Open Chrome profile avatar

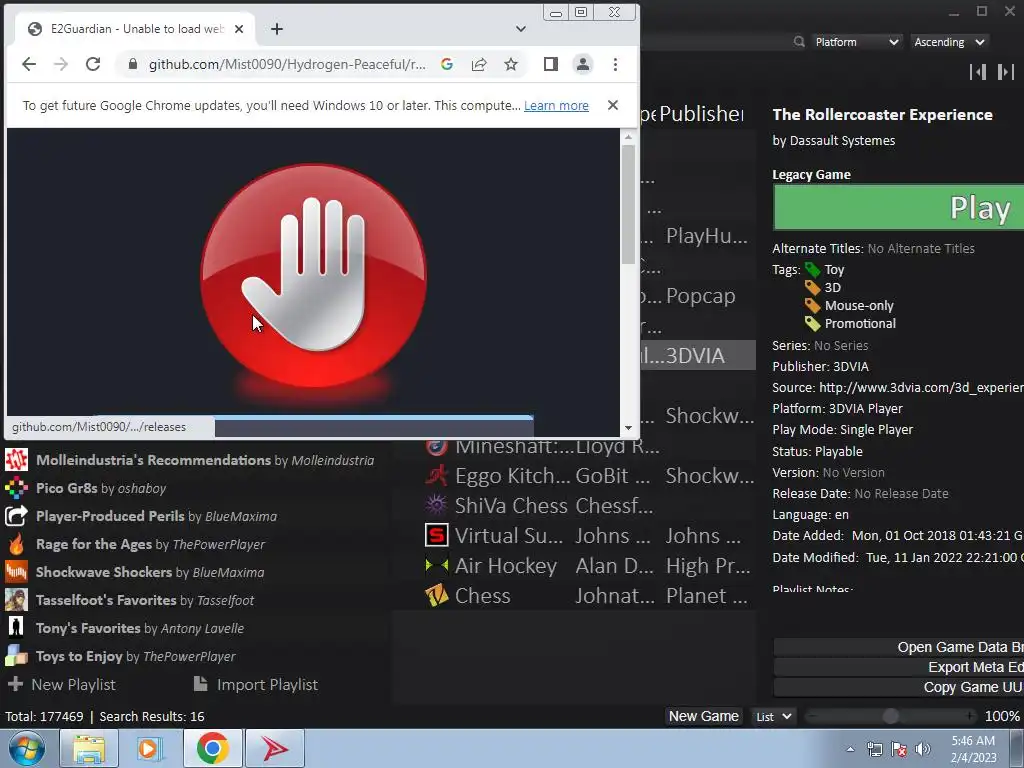tap(583, 64)
